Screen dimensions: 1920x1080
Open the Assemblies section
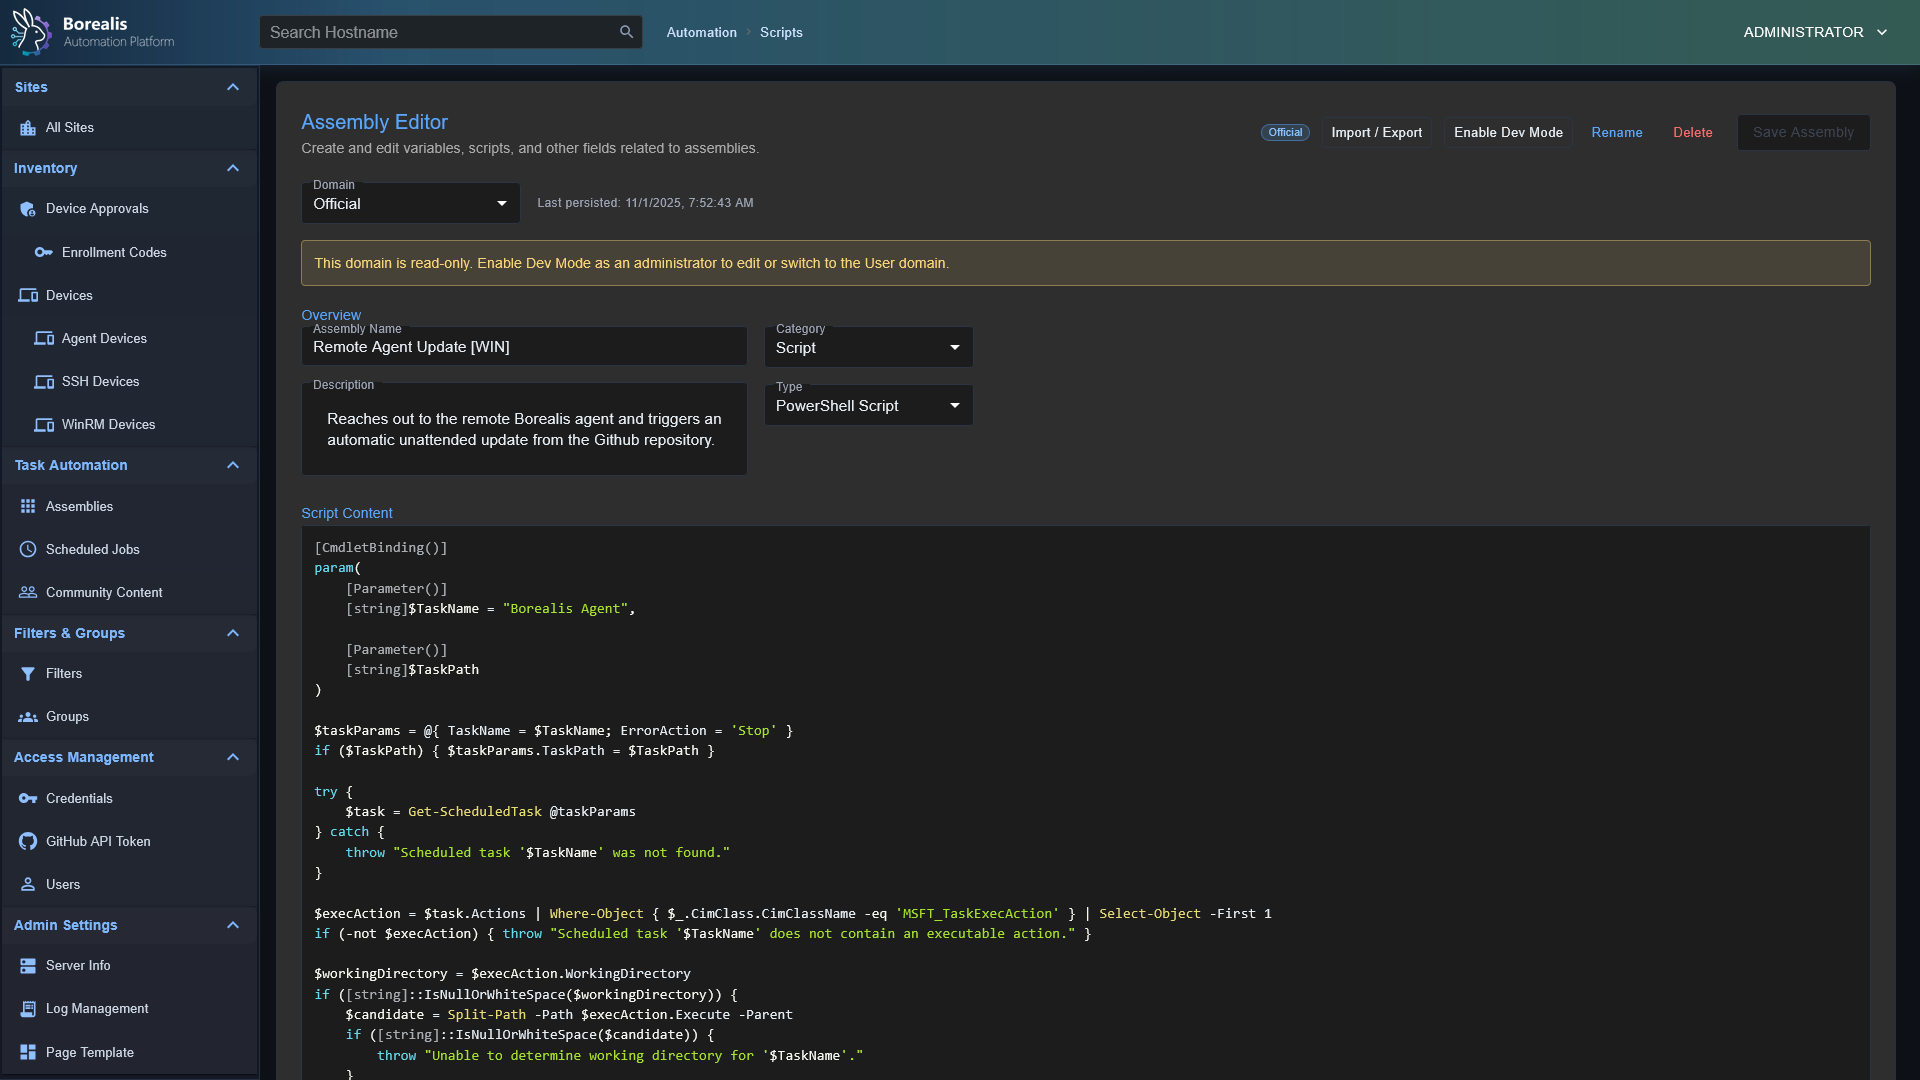click(x=78, y=506)
